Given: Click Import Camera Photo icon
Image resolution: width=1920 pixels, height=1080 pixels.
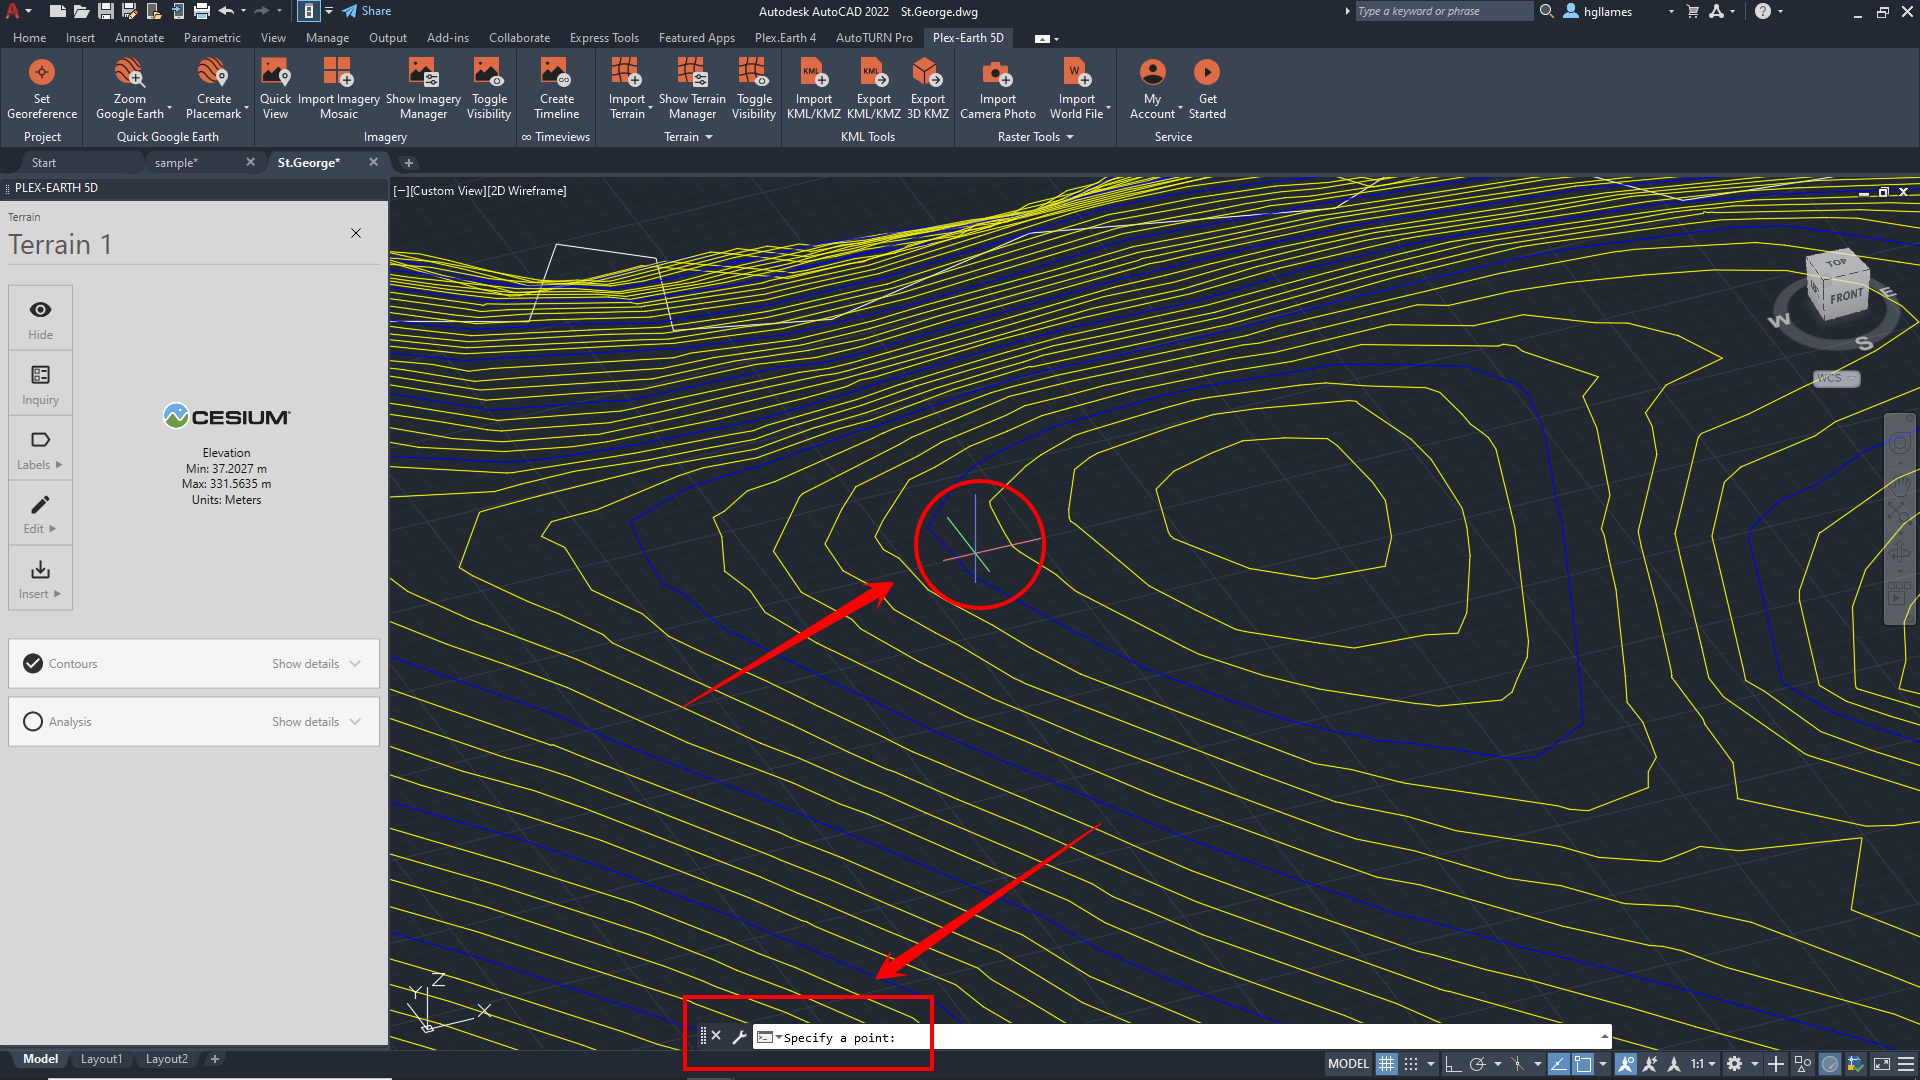Looking at the screenshot, I should click(997, 72).
